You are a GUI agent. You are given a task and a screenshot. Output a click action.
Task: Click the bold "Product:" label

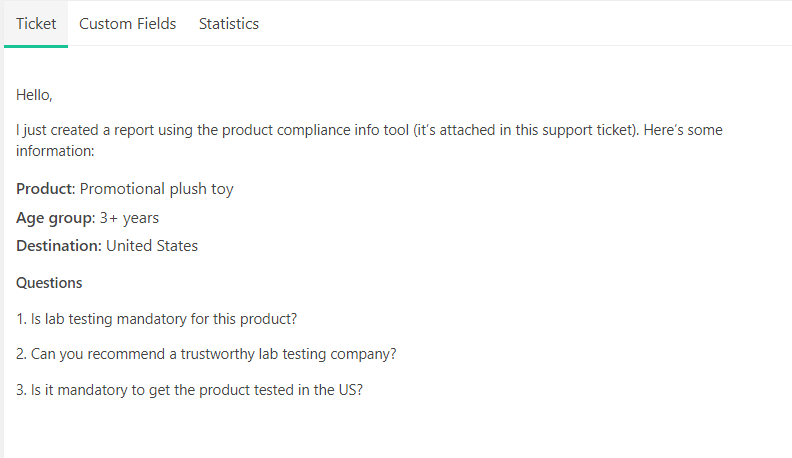(45, 189)
